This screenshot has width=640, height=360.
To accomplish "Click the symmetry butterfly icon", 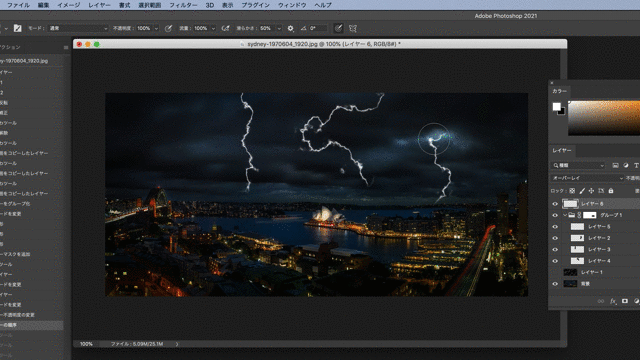I will tap(353, 28).
